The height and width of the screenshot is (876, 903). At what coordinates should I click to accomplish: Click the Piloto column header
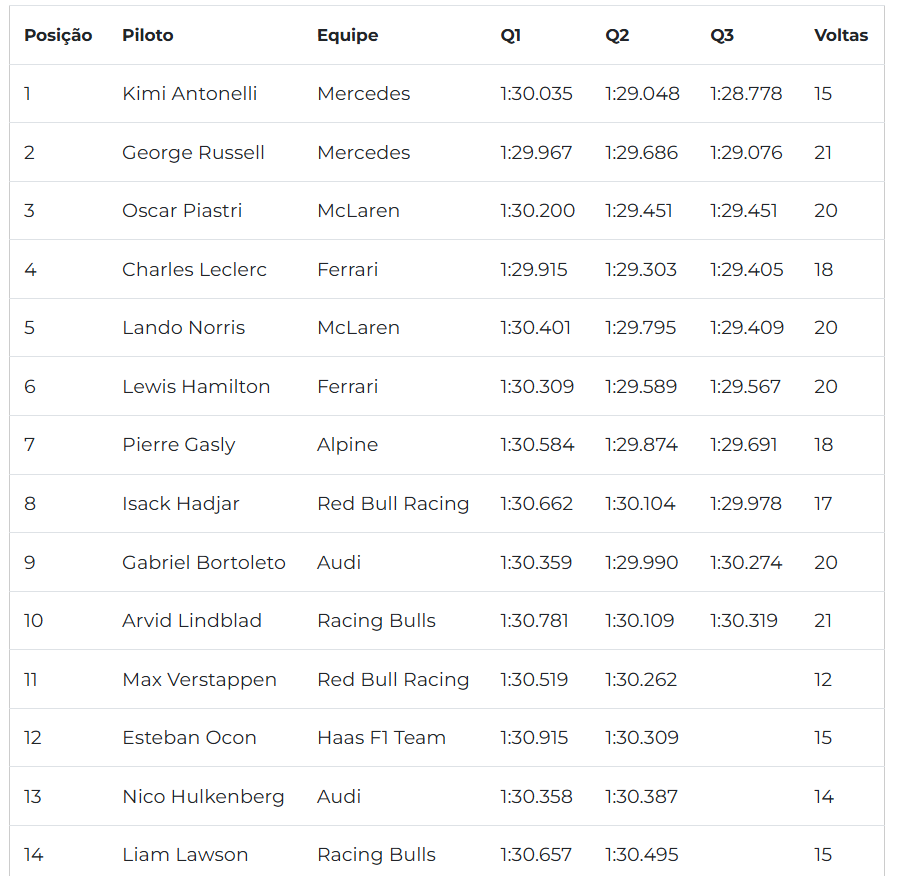pyautogui.click(x=148, y=35)
